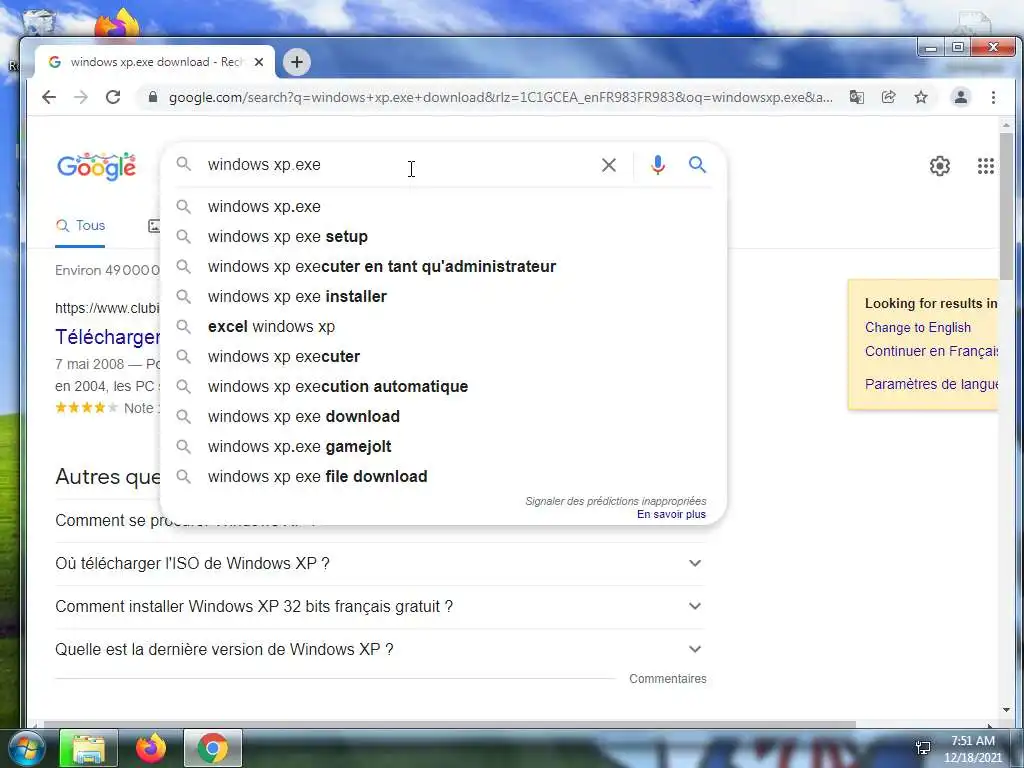Click the scrollbar down arrow
Image resolution: width=1024 pixels, height=768 pixels.
[x=1006, y=710]
